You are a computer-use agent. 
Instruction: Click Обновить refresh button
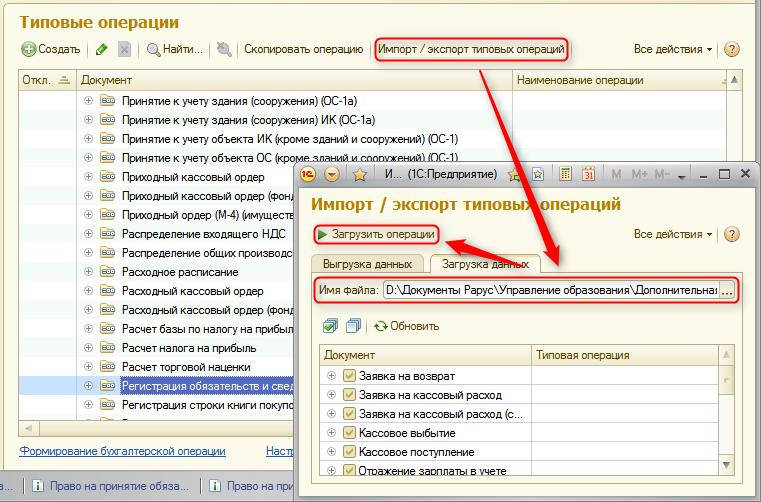[x=406, y=326]
